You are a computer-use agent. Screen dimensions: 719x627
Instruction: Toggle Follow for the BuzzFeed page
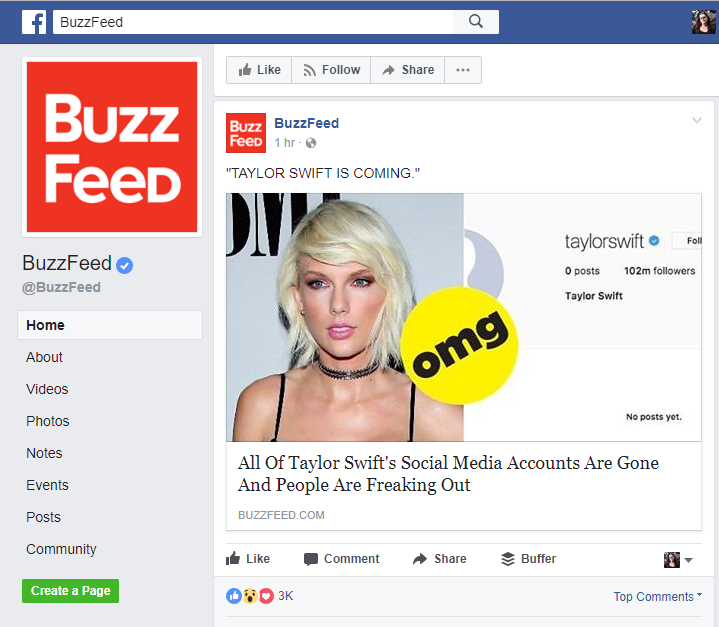click(331, 70)
